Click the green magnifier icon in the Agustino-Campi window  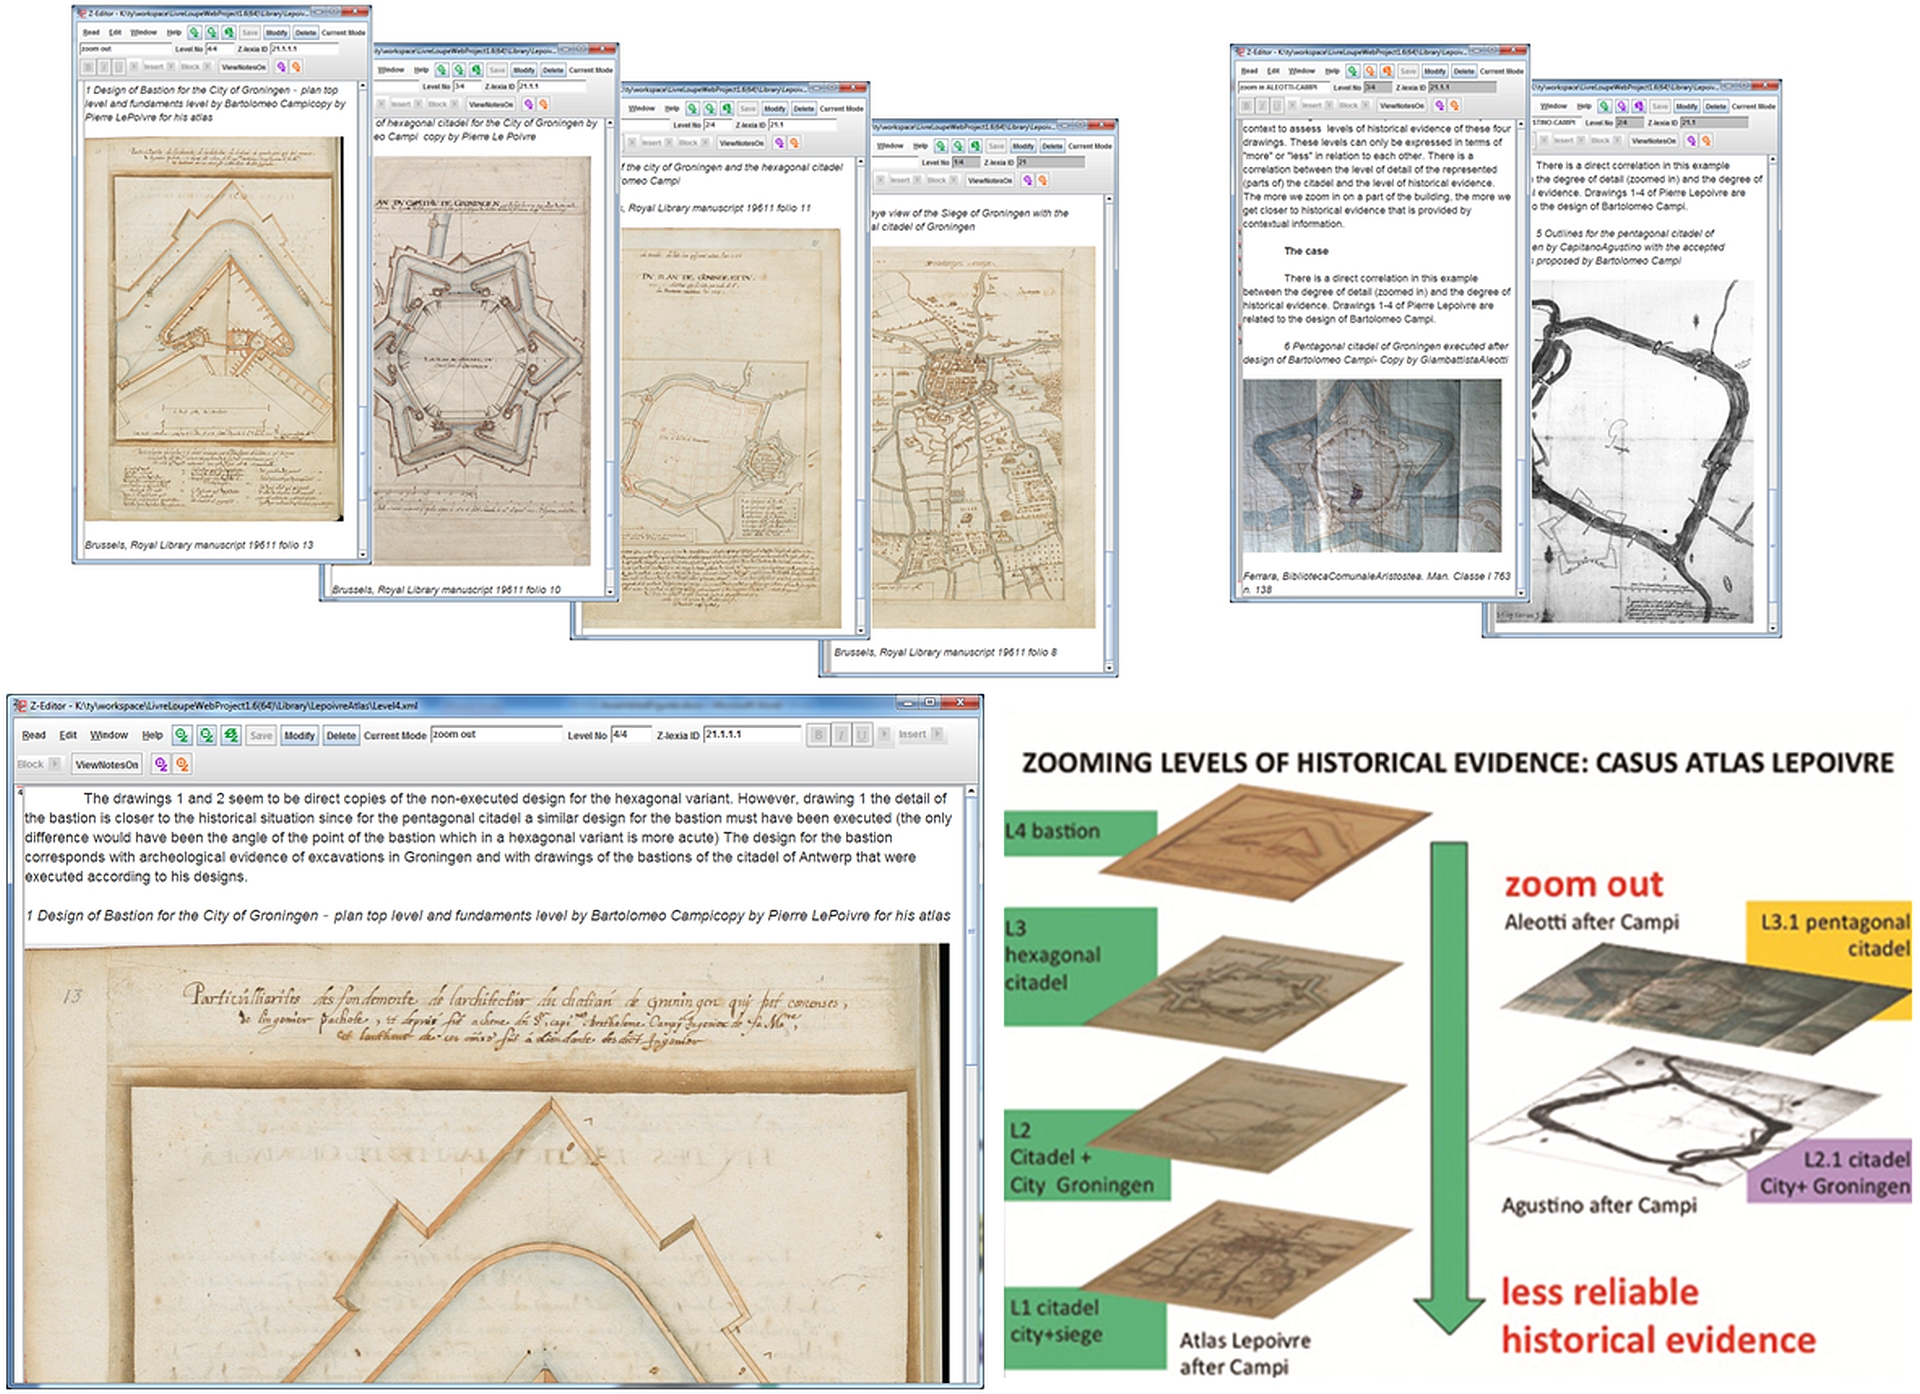(x=1604, y=106)
